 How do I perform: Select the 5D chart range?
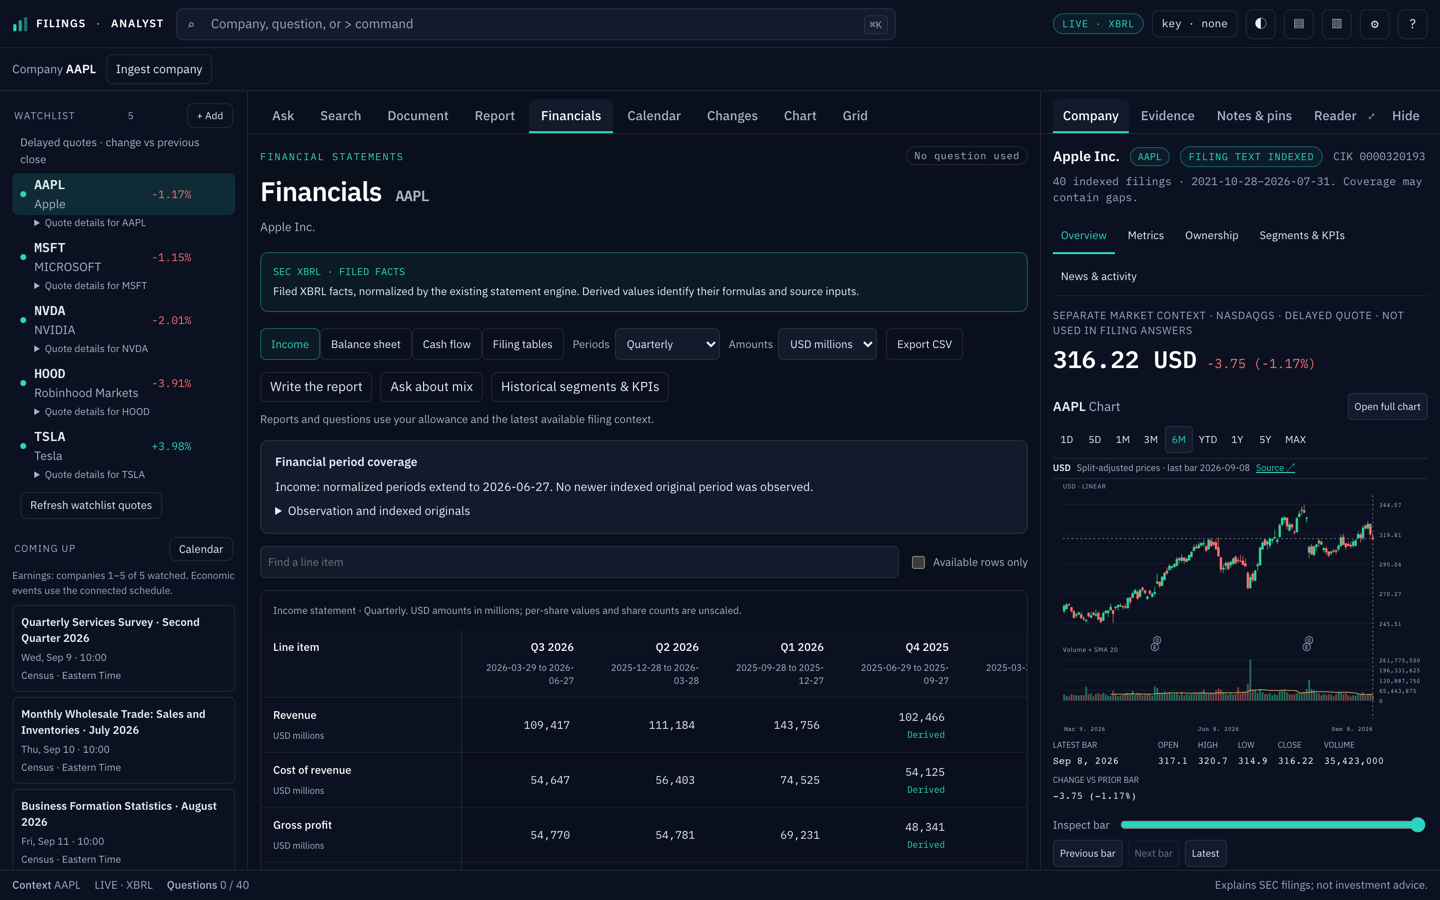tap(1095, 440)
